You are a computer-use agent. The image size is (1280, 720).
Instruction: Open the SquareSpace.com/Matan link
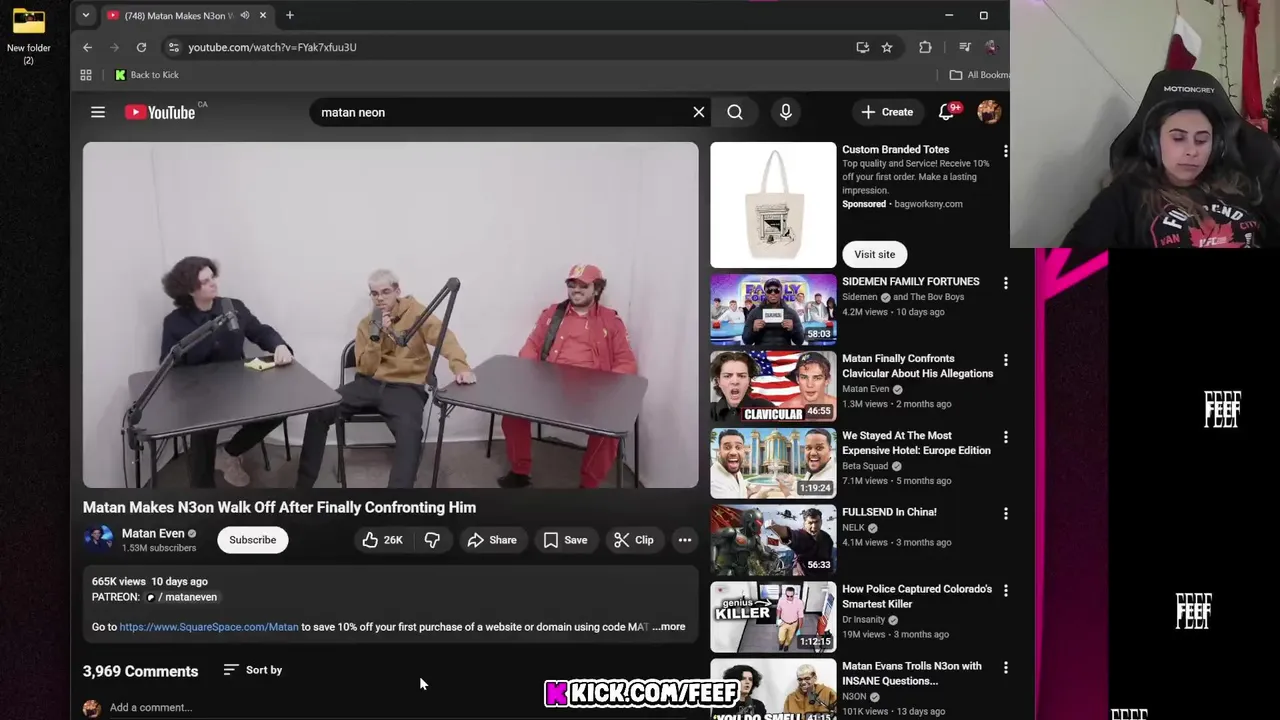click(x=209, y=627)
